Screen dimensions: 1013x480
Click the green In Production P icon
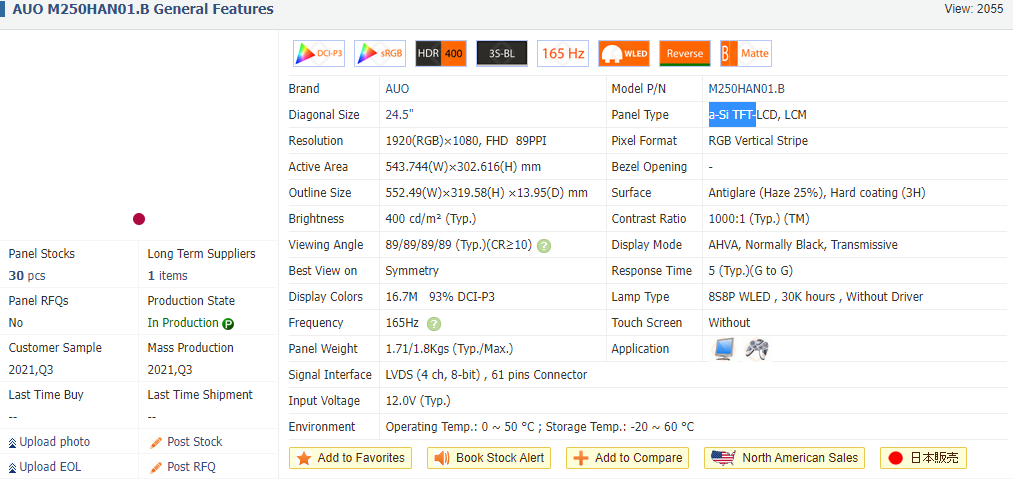[x=228, y=324]
